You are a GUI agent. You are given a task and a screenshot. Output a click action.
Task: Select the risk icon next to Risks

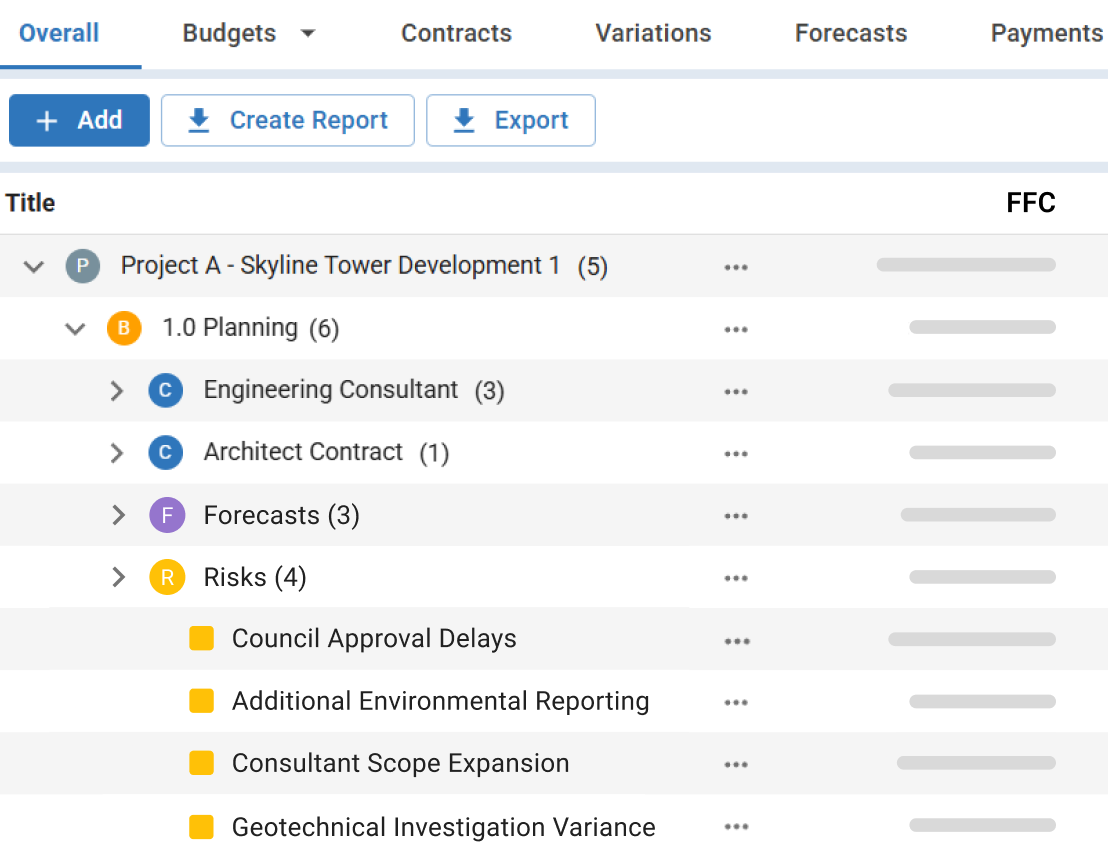(x=166, y=577)
